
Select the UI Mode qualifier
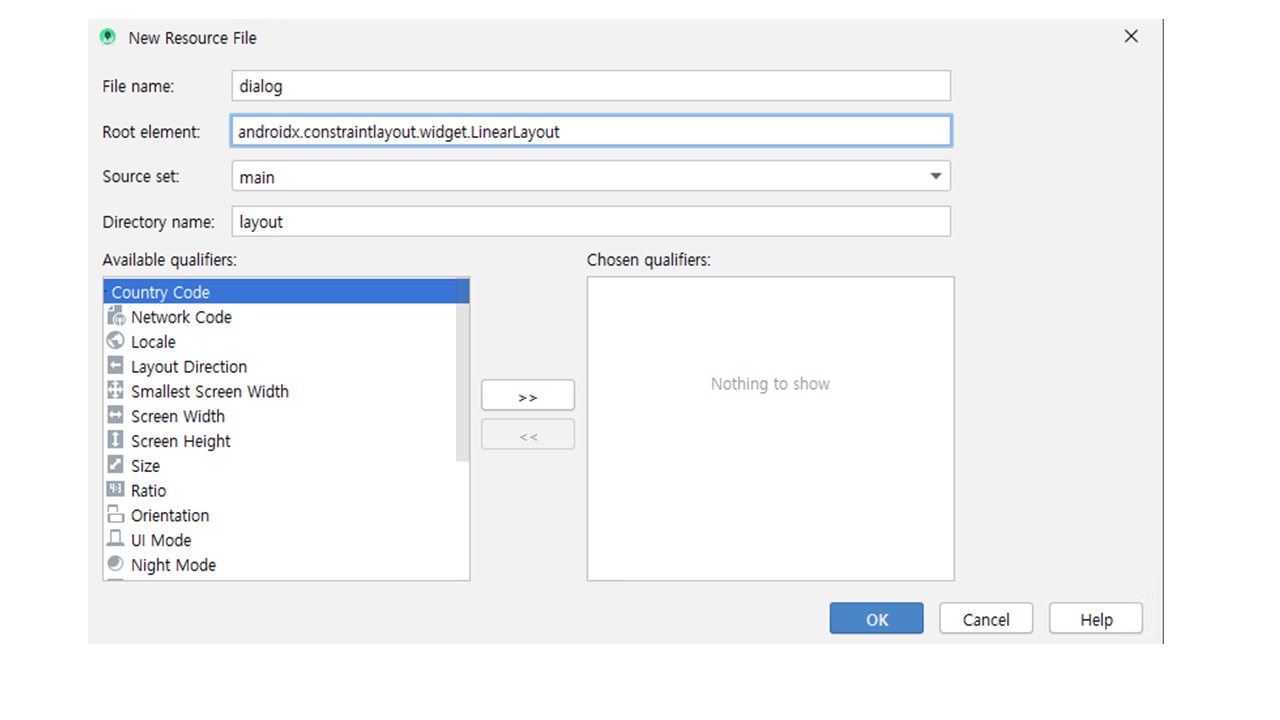coord(161,540)
